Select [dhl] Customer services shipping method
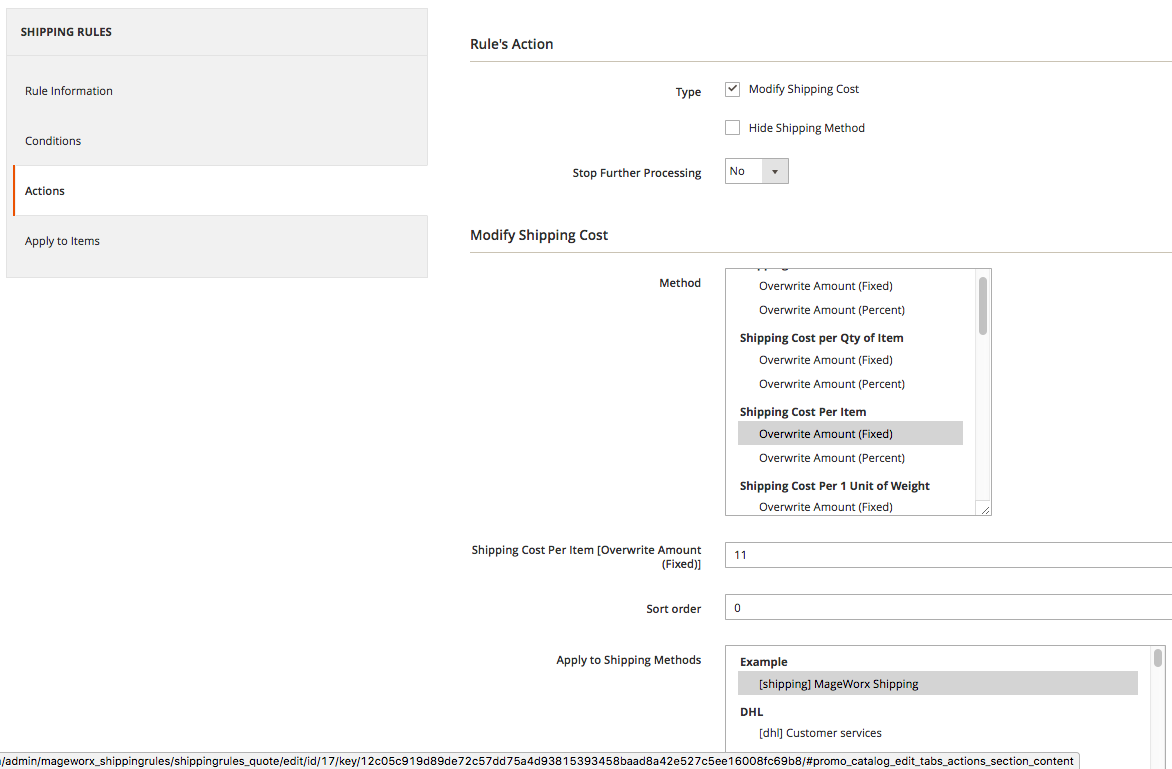This screenshot has height=769, width=1172. (x=820, y=733)
